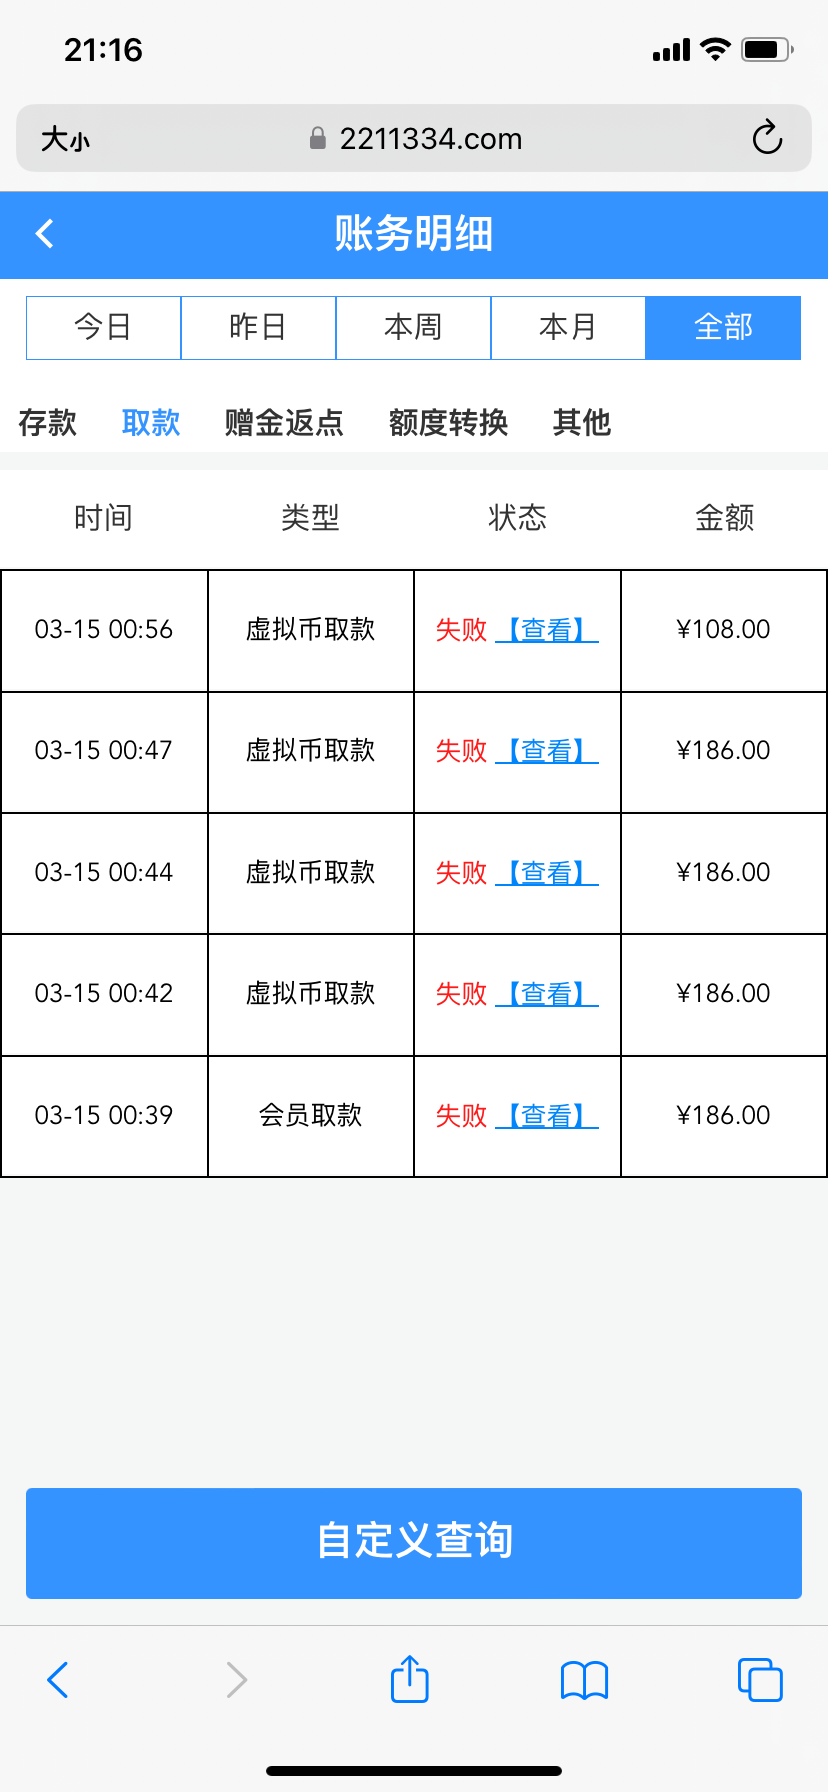
Task: Select the 今日 date filter
Action: point(103,327)
